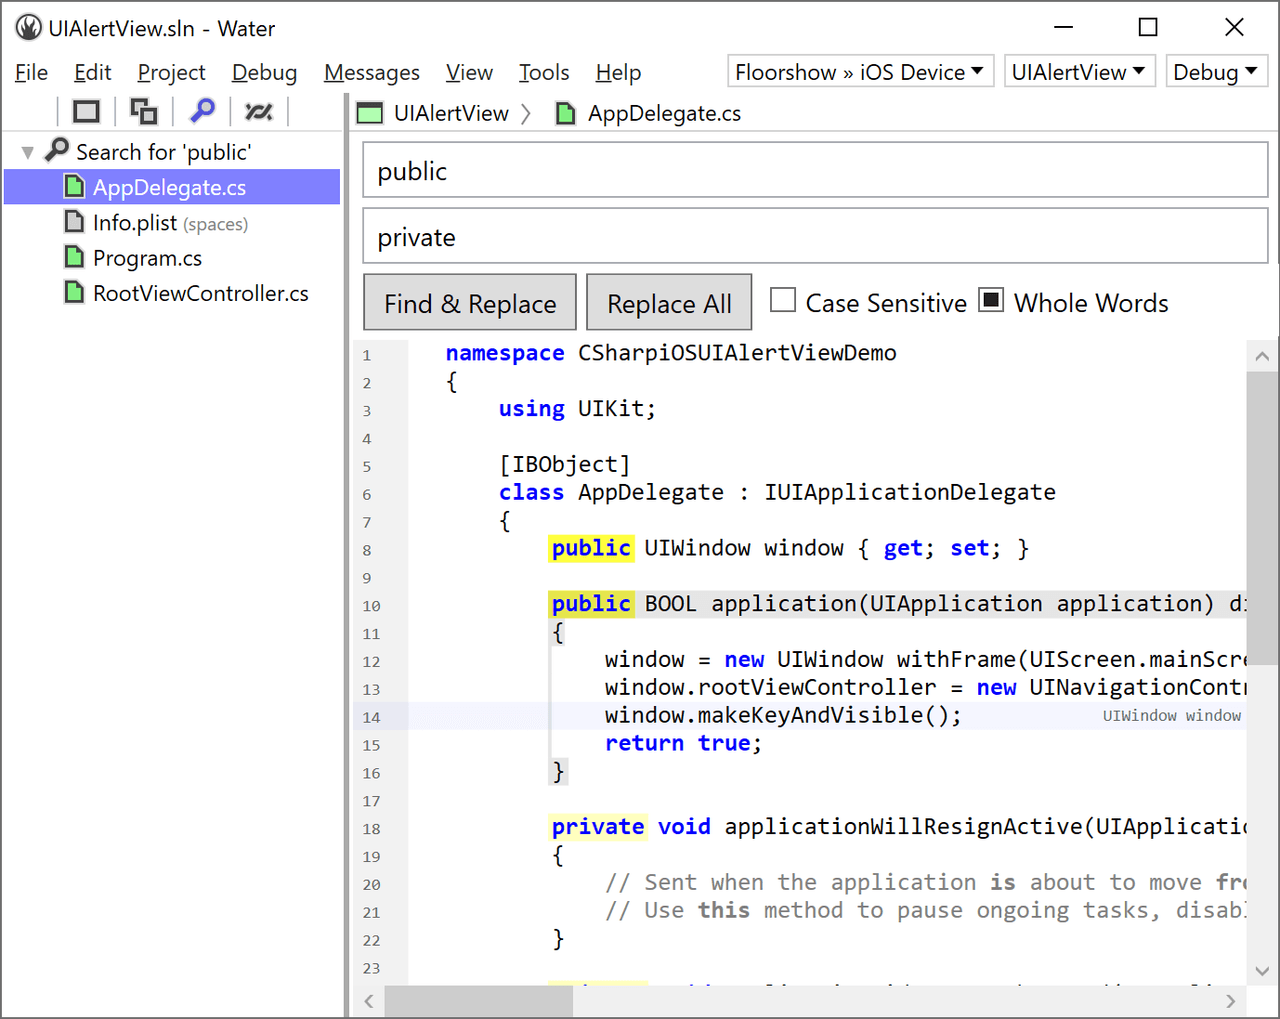Open the View menu
1280x1019 pixels.
(469, 73)
